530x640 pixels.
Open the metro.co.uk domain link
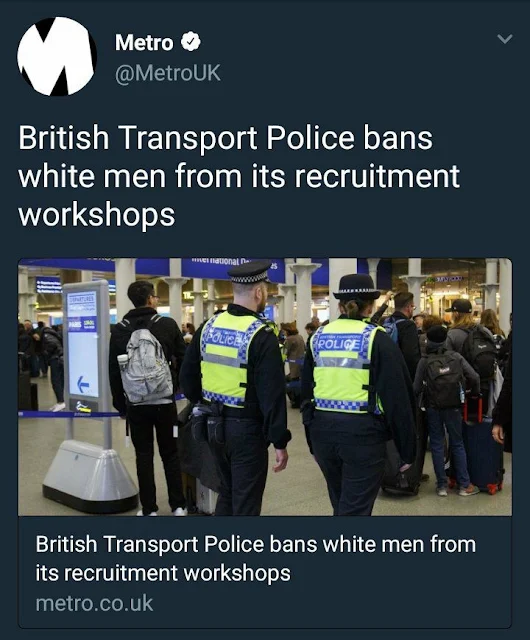[94, 604]
